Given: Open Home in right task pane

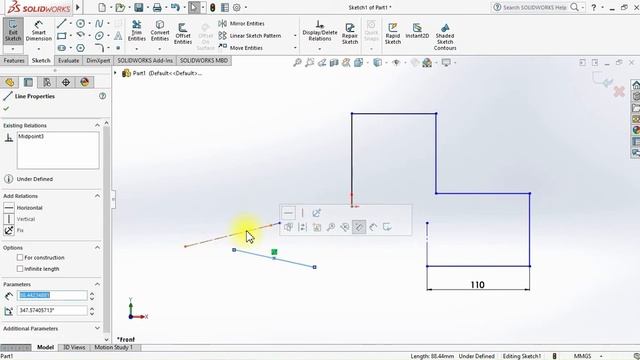Looking at the screenshot, I should 636,85.
